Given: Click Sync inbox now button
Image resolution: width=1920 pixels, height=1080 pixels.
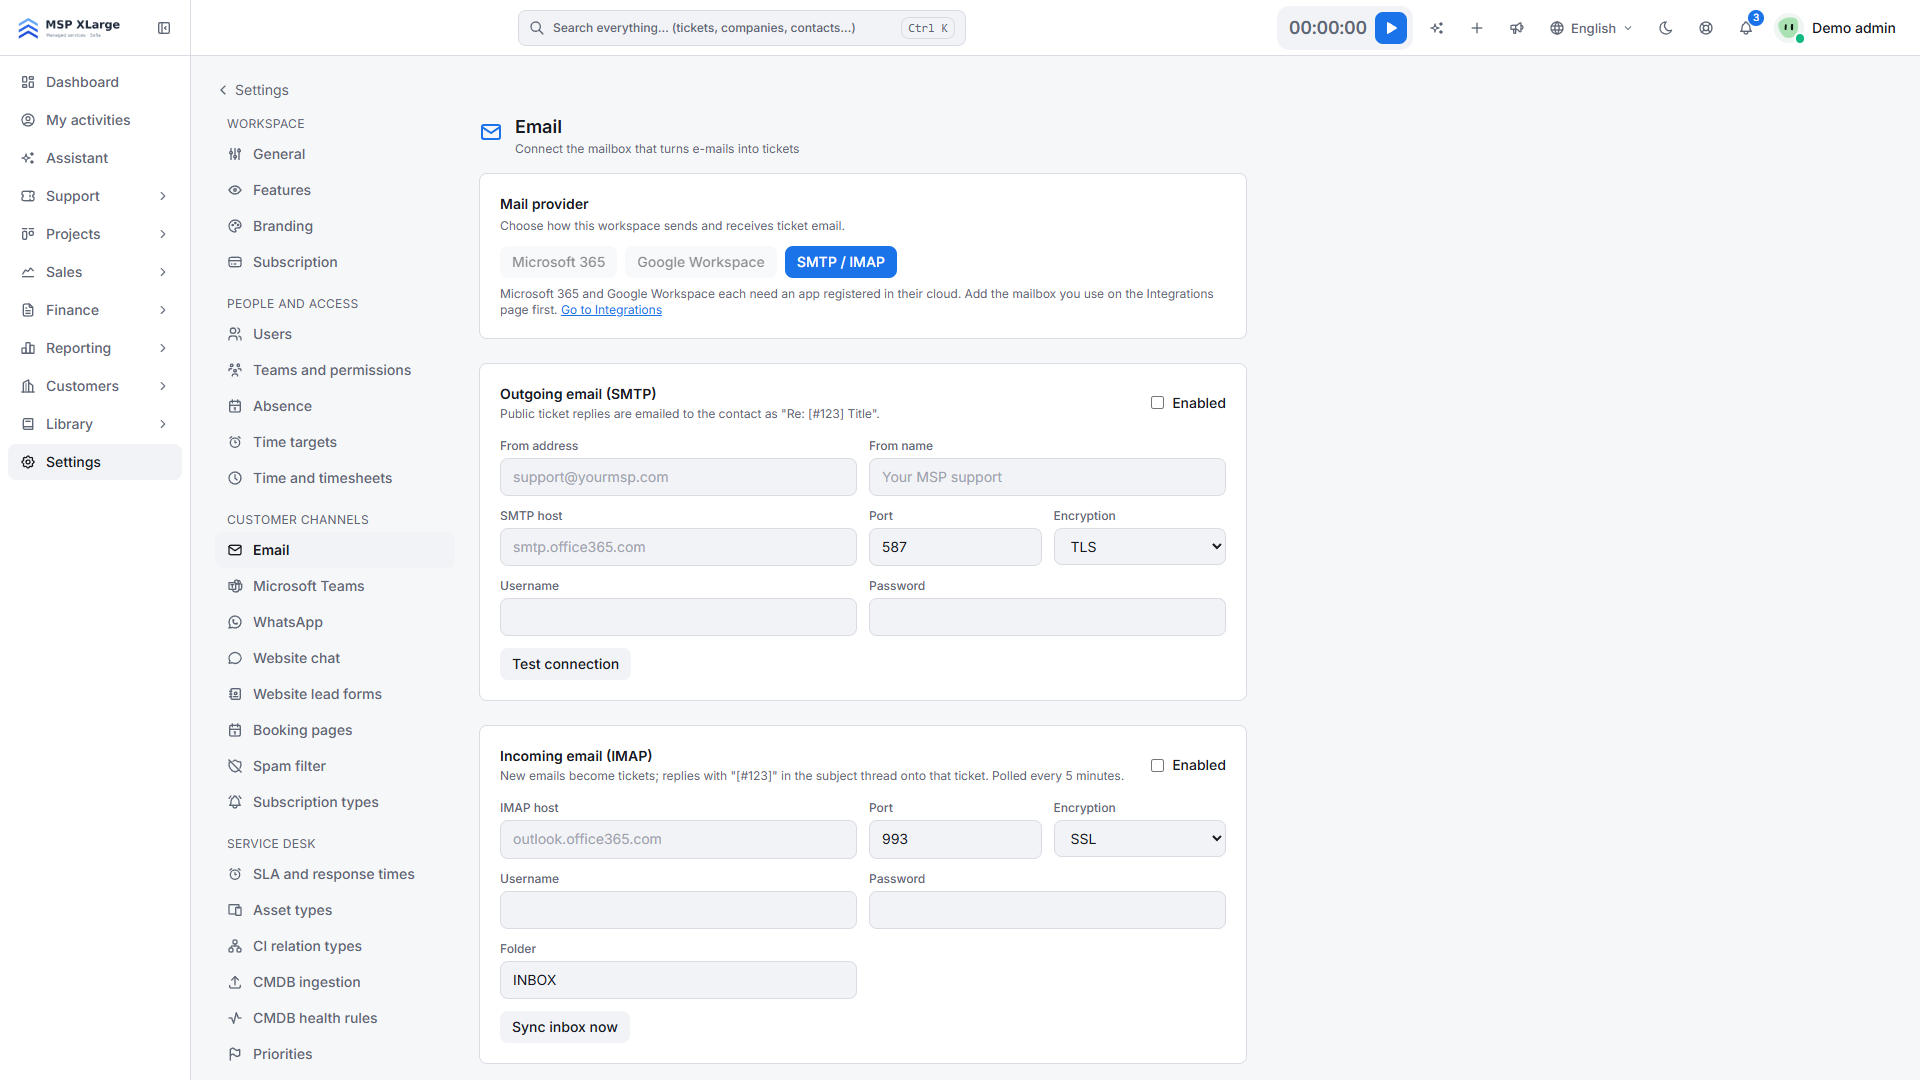Looking at the screenshot, I should (564, 1027).
